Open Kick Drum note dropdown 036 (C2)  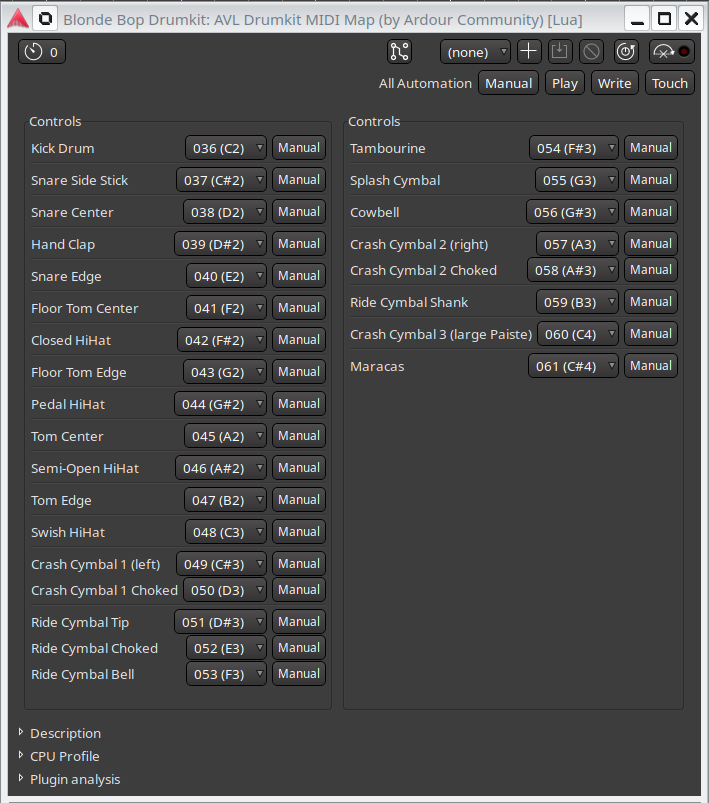point(226,148)
